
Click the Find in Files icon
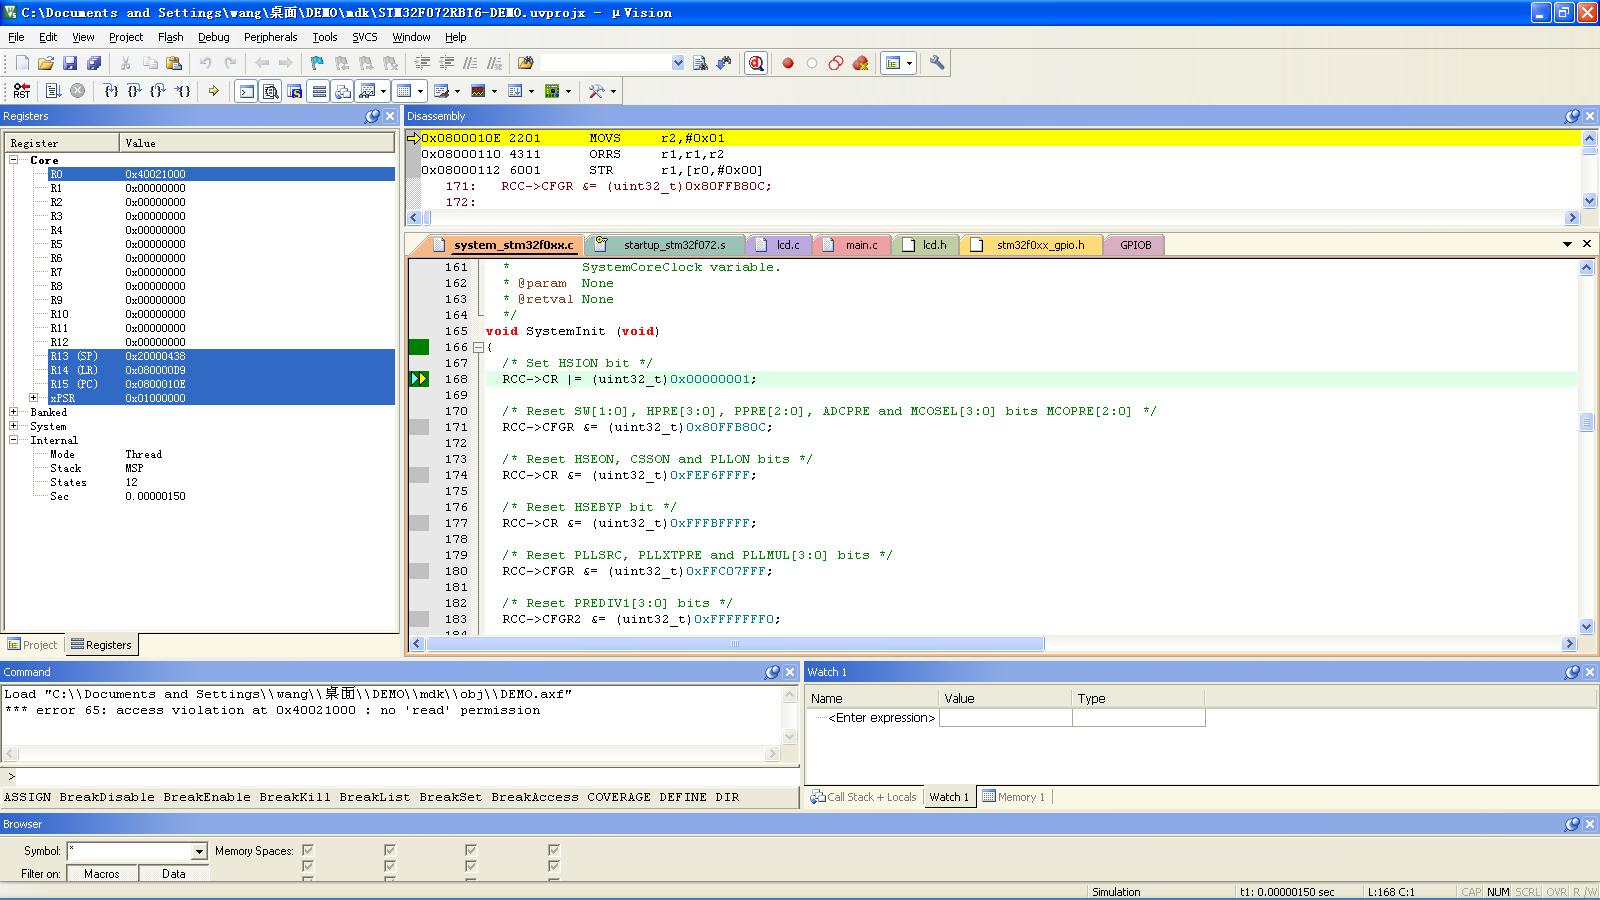525,63
